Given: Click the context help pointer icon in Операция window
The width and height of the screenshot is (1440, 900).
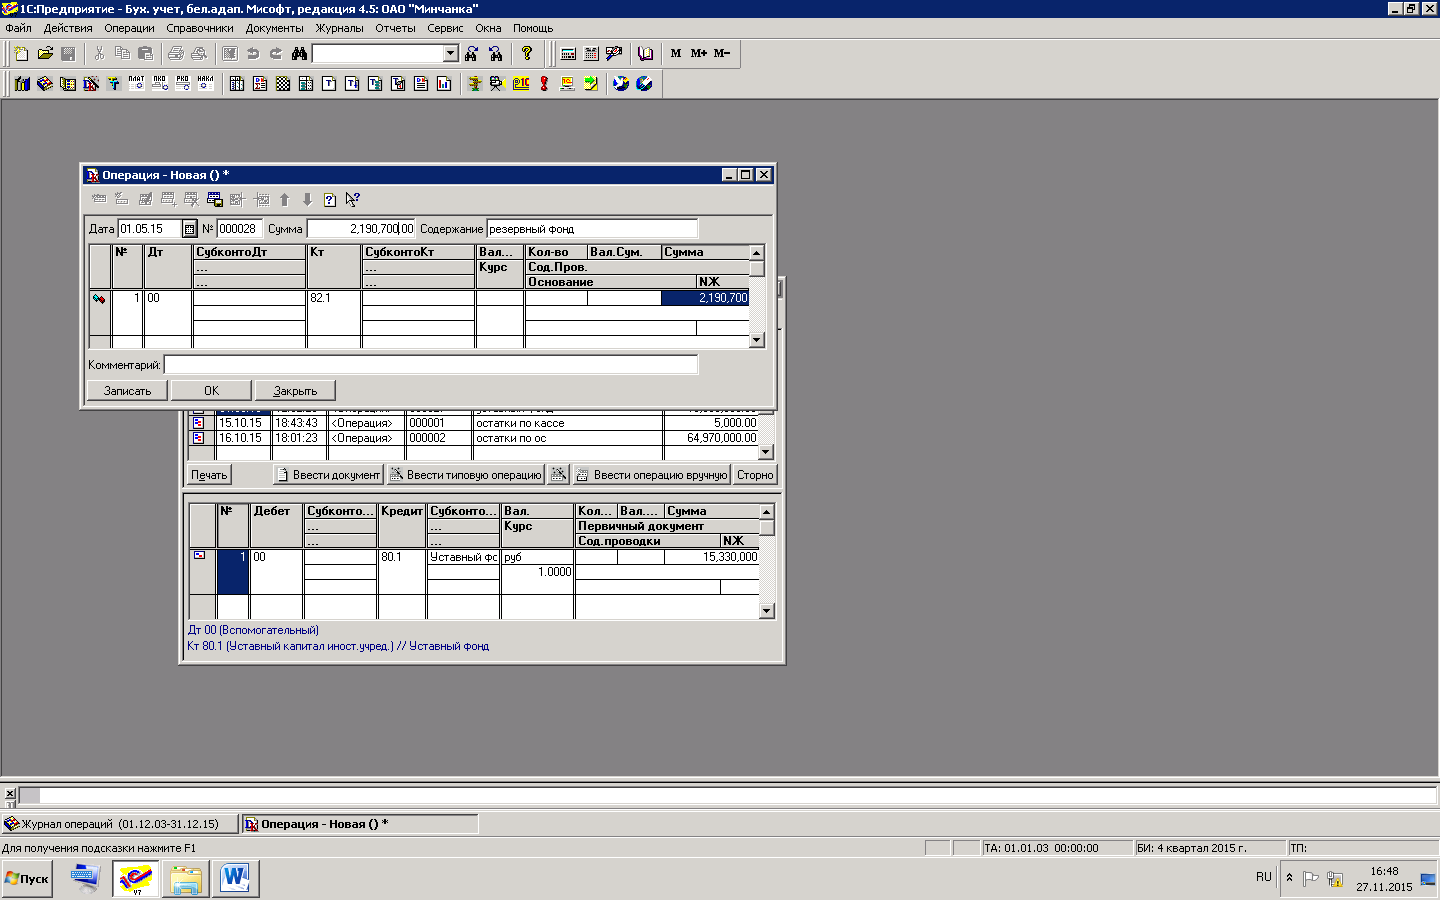Looking at the screenshot, I should [x=352, y=200].
